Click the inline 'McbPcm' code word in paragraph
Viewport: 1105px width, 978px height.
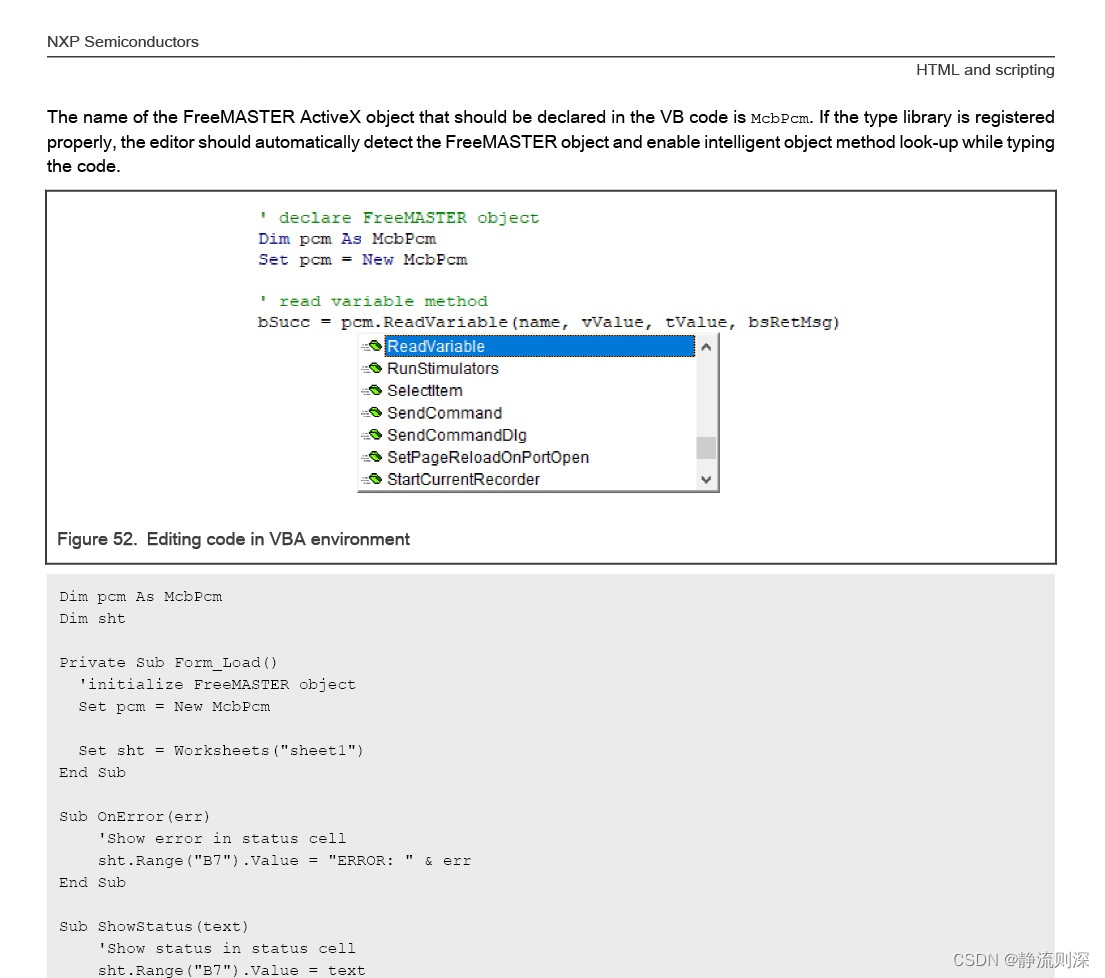click(x=779, y=118)
